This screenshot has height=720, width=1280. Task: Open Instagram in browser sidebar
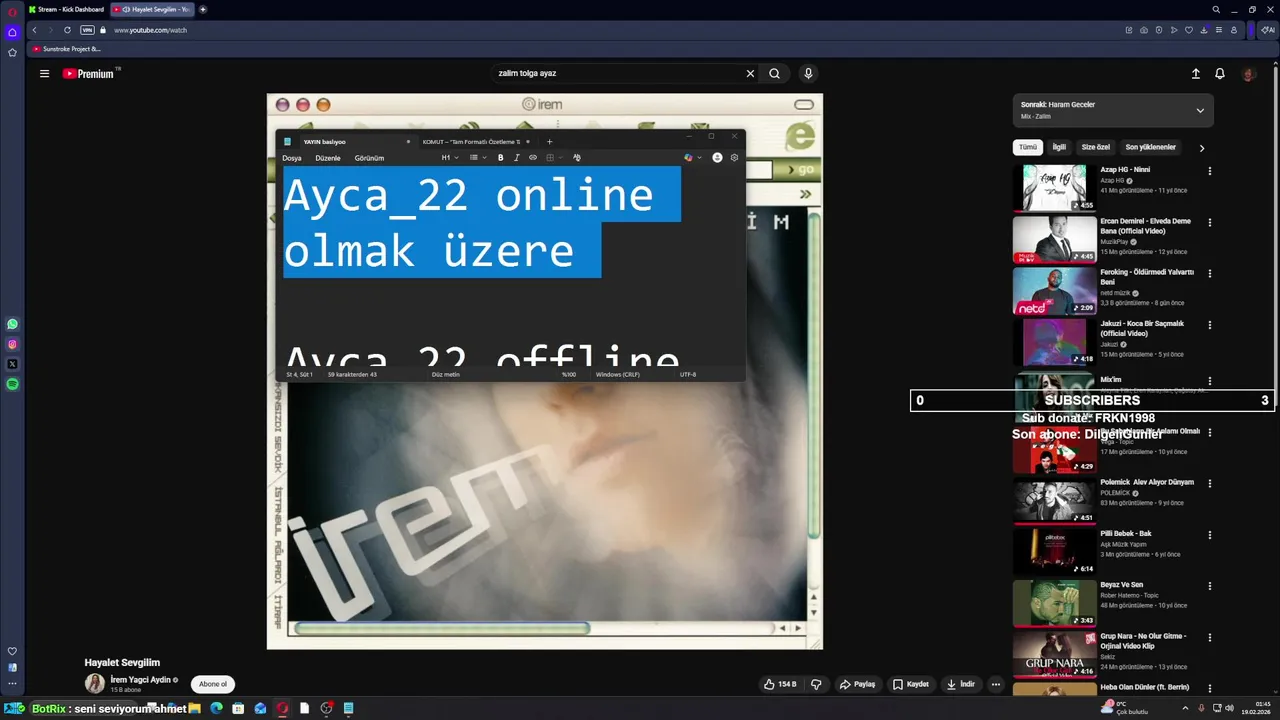pos(12,344)
